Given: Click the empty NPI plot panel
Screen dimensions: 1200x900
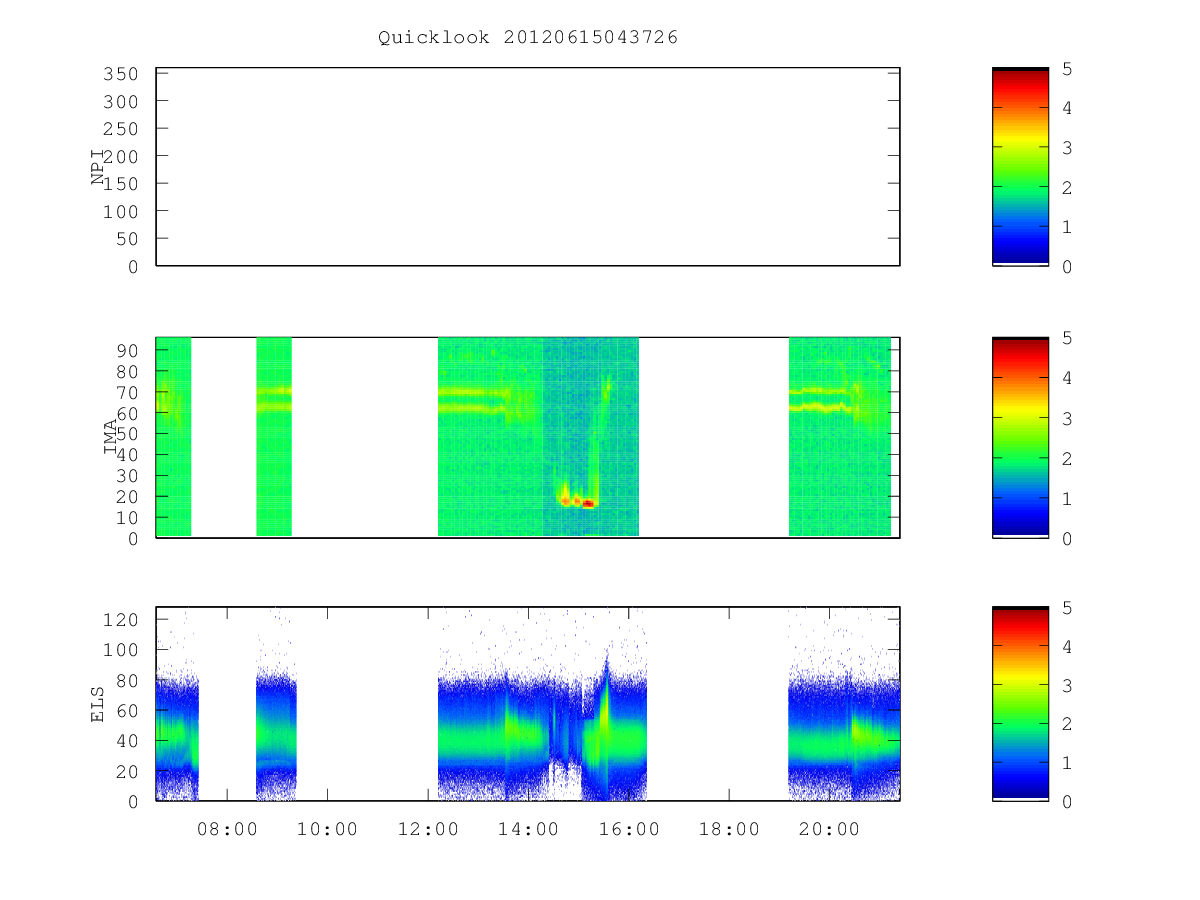Looking at the screenshot, I should 528,167.
